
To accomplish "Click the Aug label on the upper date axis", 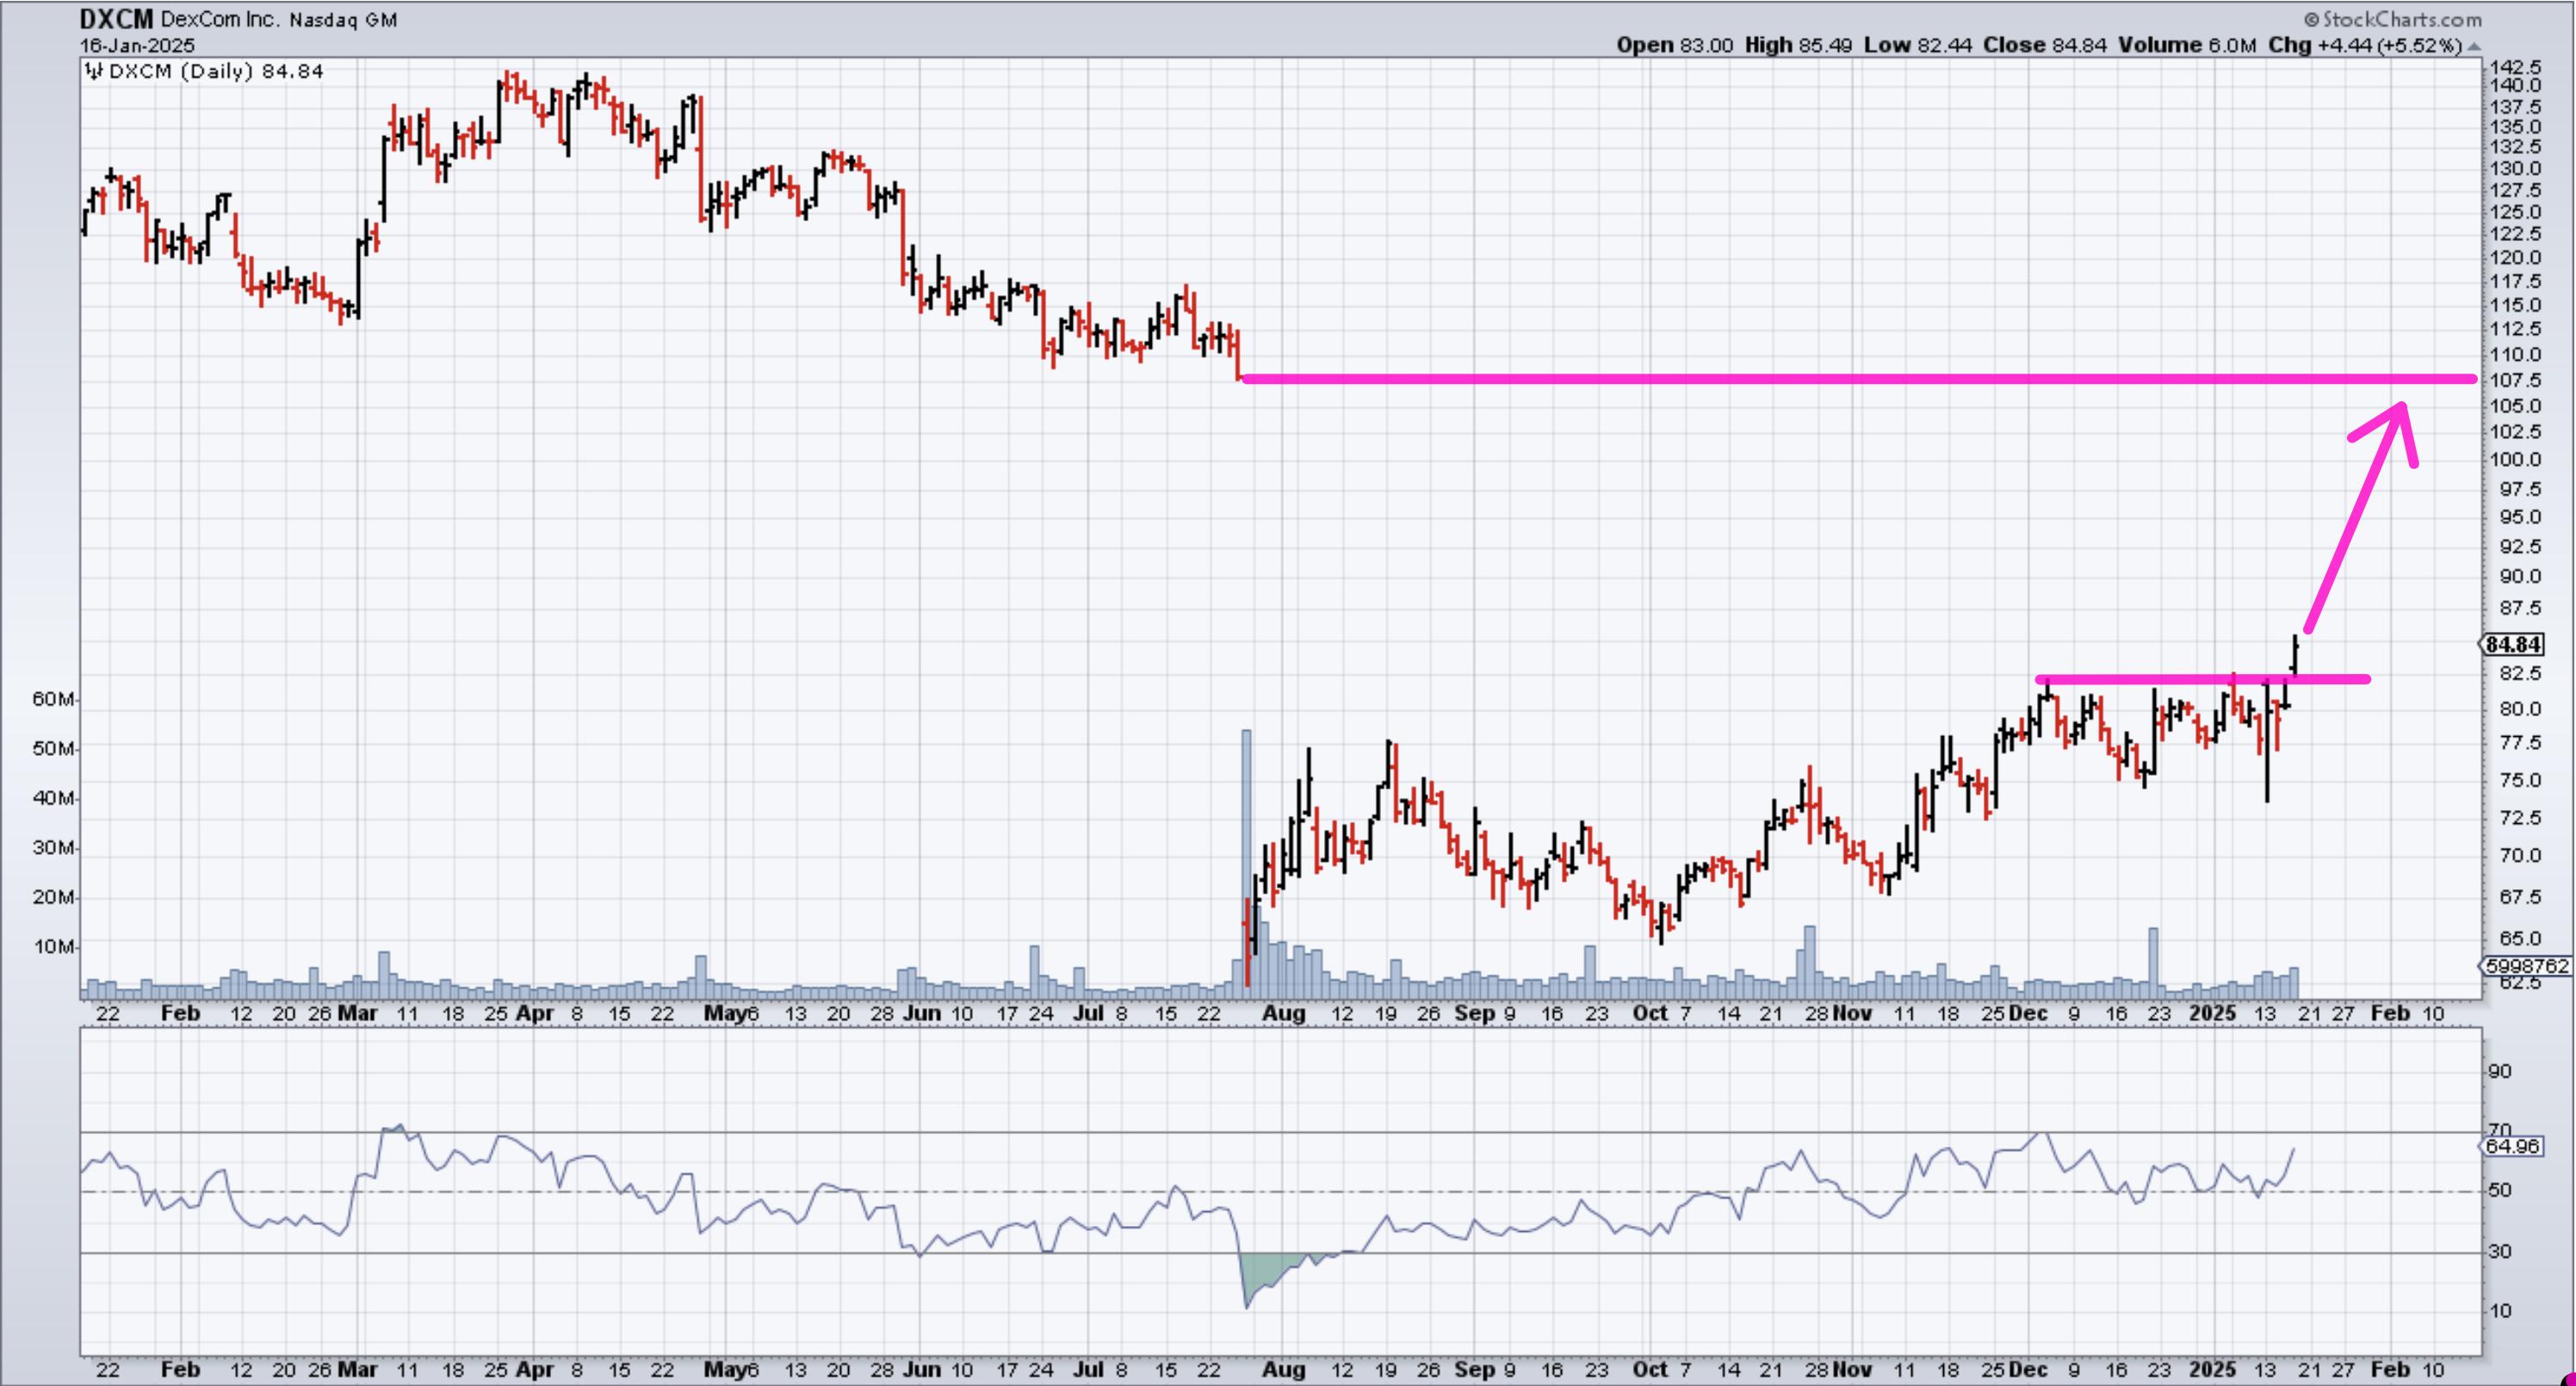I will click(1283, 1013).
